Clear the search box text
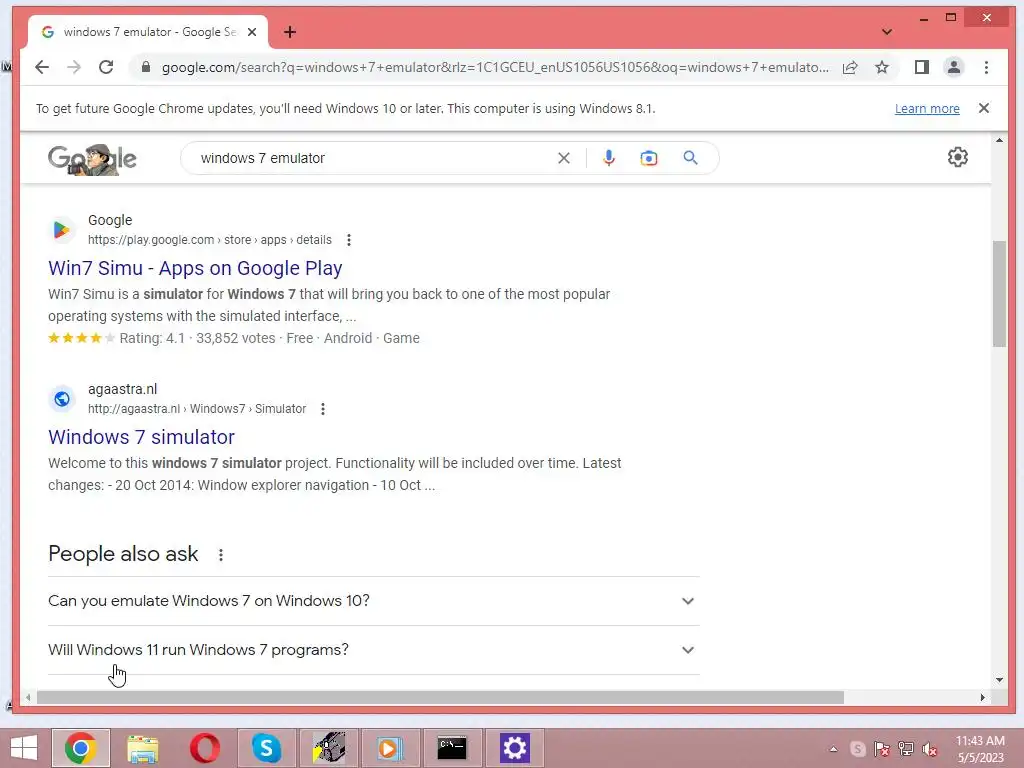The image size is (1024, 768). tap(564, 158)
